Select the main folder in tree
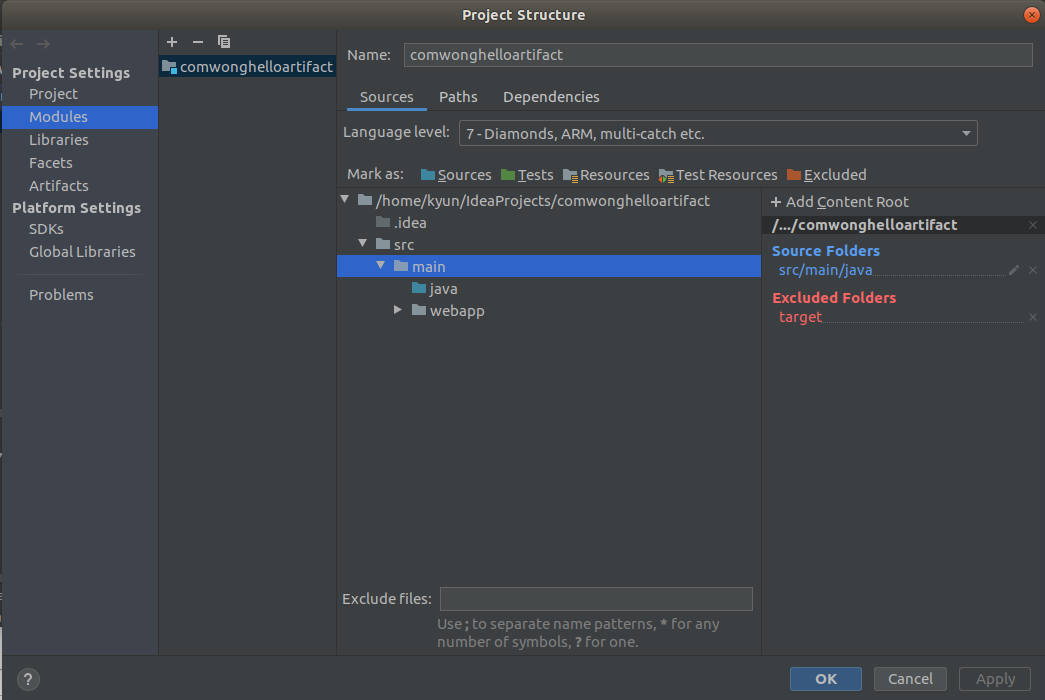Viewport: 1045px width, 700px height. pyautogui.click(x=549, y=267)
